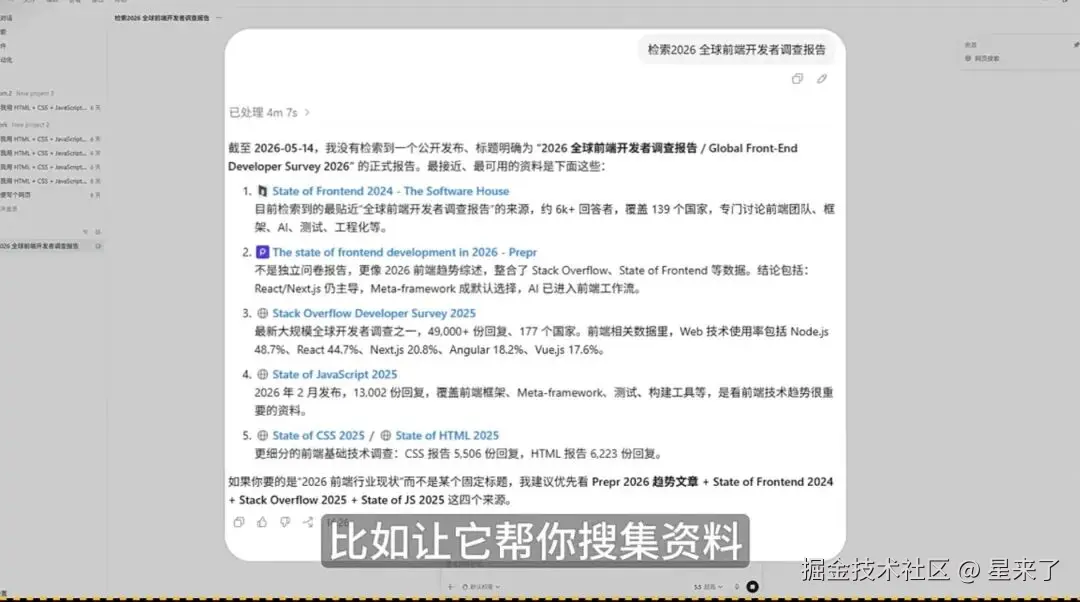The image size is (1080, 602).
Task: Click the new chat icon above sidebar chat list
Action: point(98,232)
